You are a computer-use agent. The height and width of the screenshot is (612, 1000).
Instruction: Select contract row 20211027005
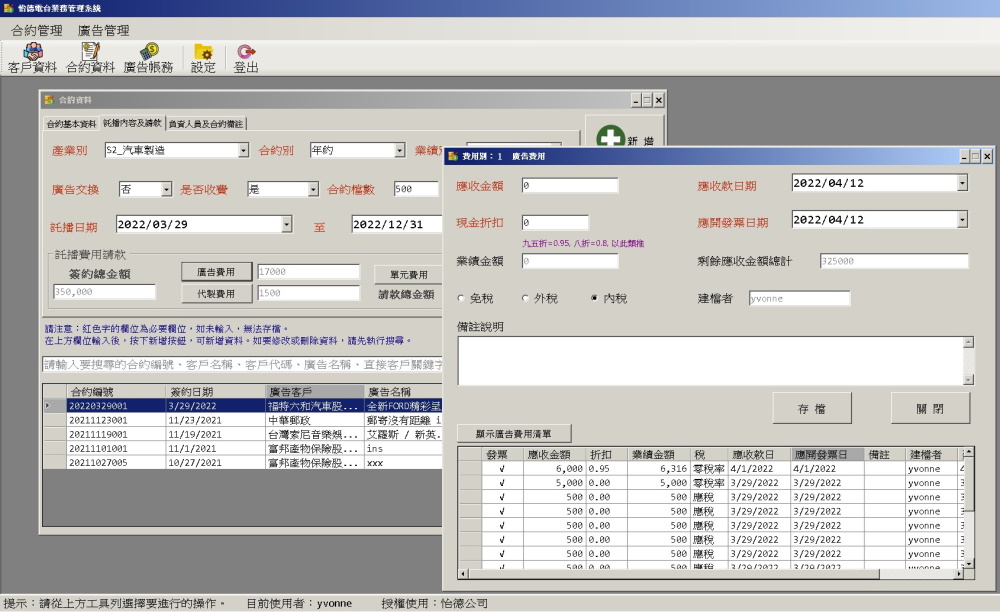click(x=242, y=462)
